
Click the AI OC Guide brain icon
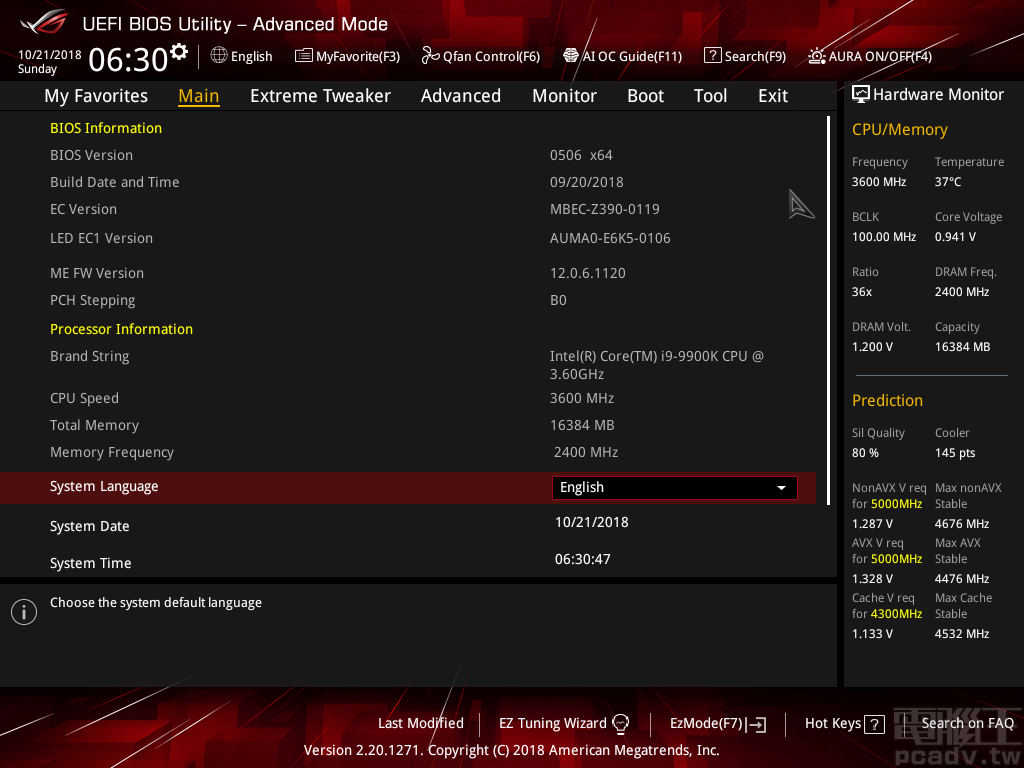pyautogui.click(x=571, y=56)
